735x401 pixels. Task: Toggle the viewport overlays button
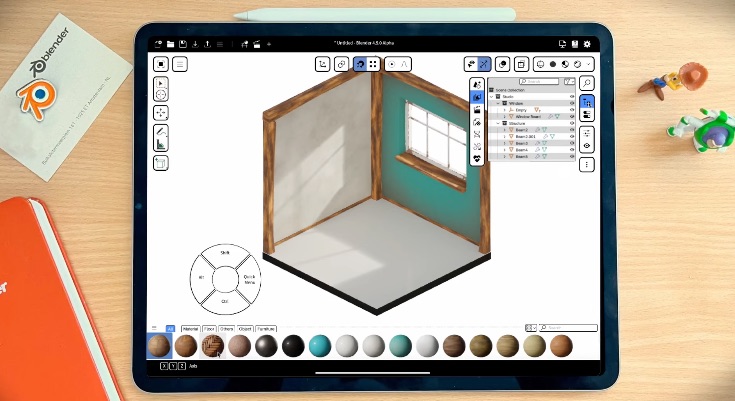click(x=502, y=64)
